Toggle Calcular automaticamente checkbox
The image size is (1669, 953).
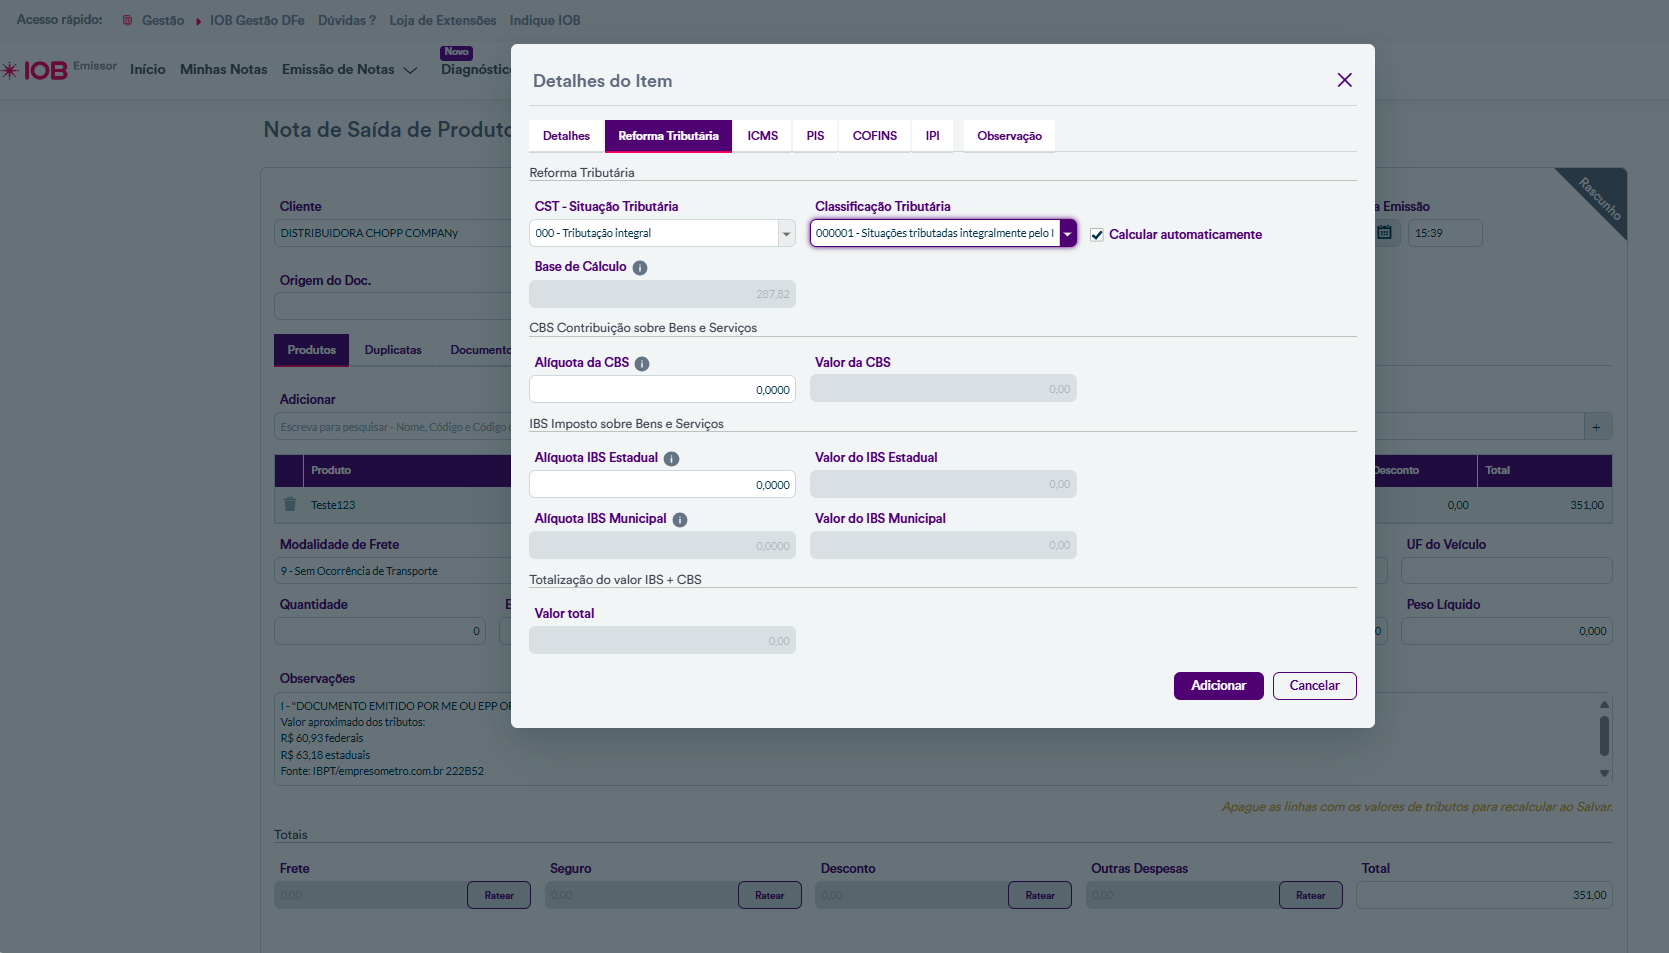[1097, 235]
